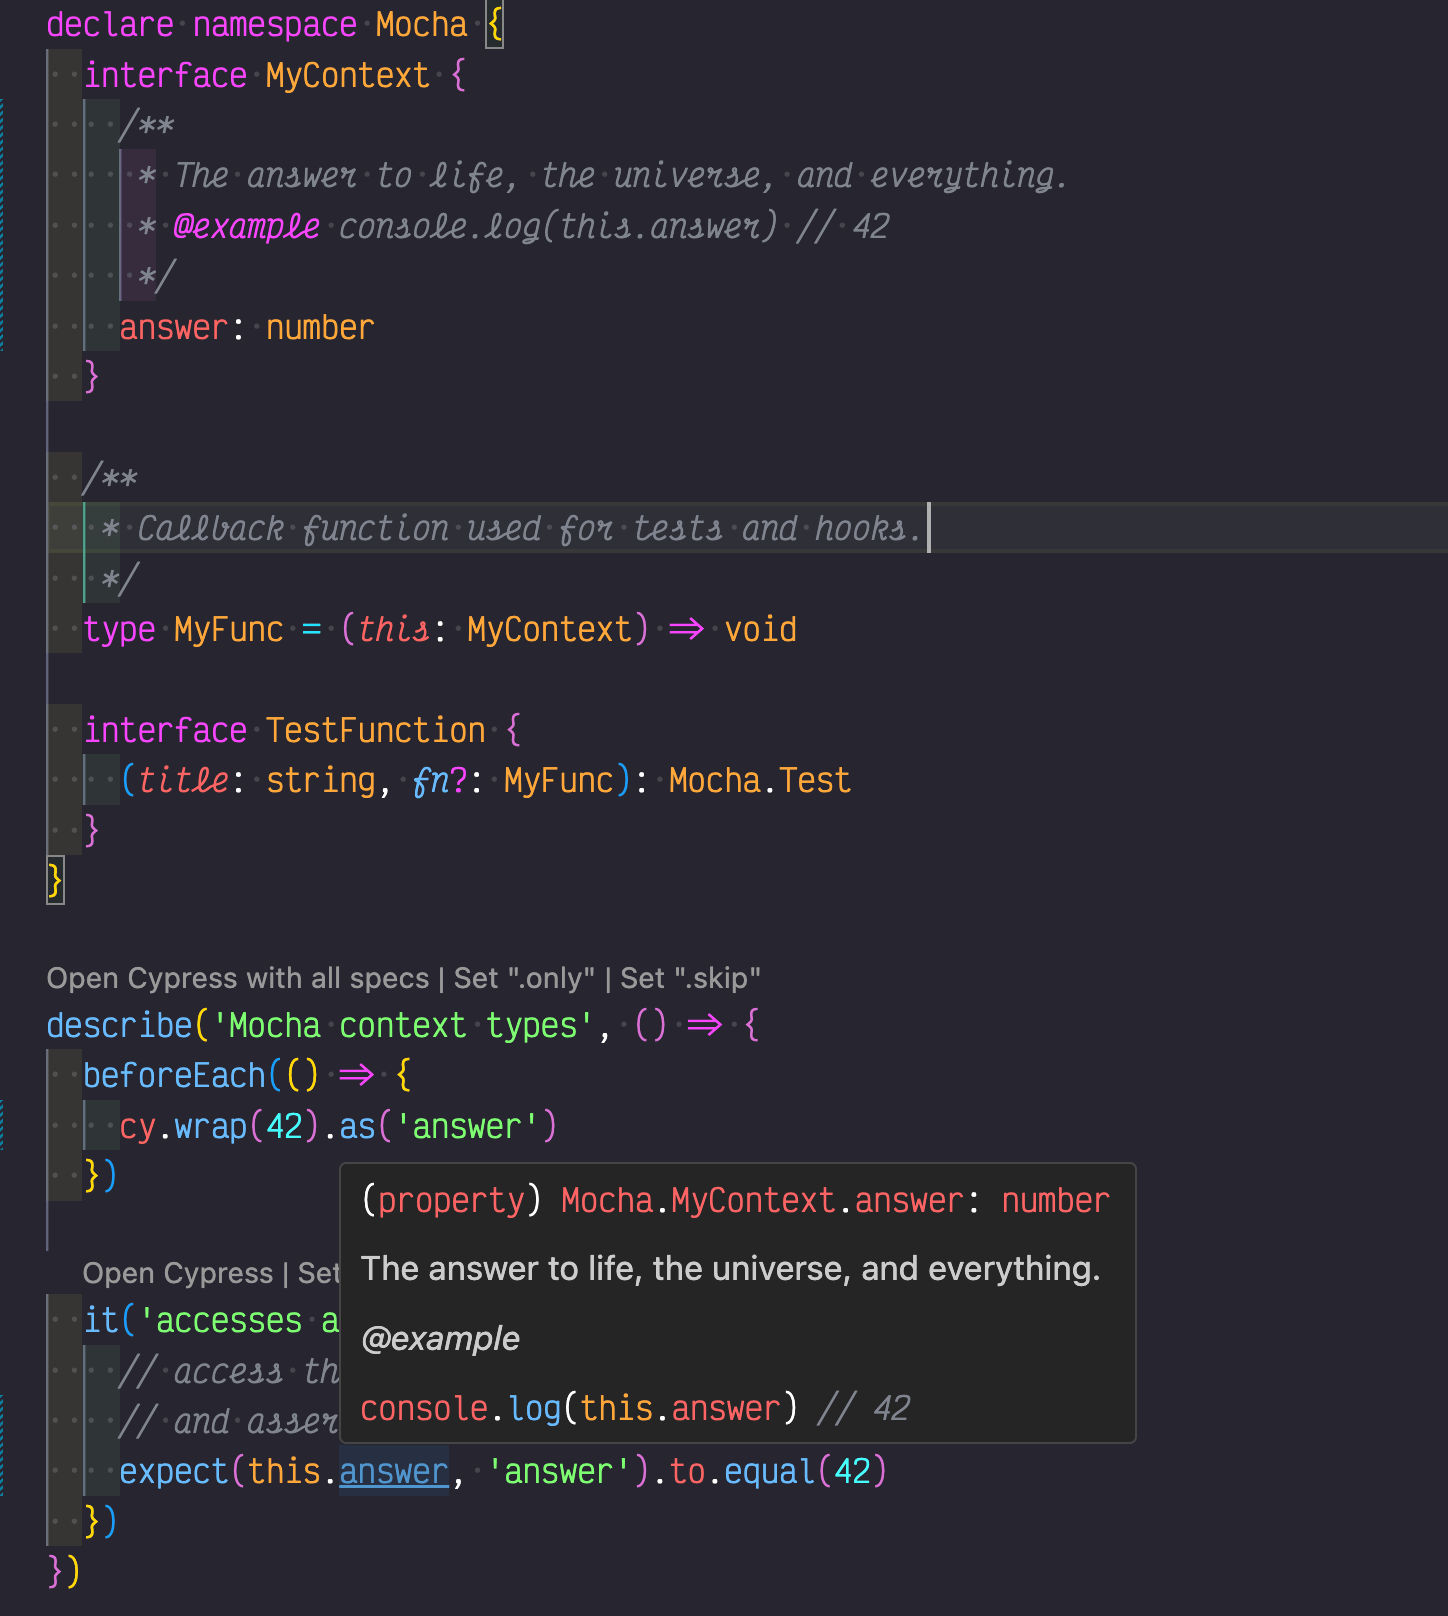Click the '@example' tag in the JSDoc comment
Image resolution: width=1448 pixels, height=1616 pixels.
[246, 227]
